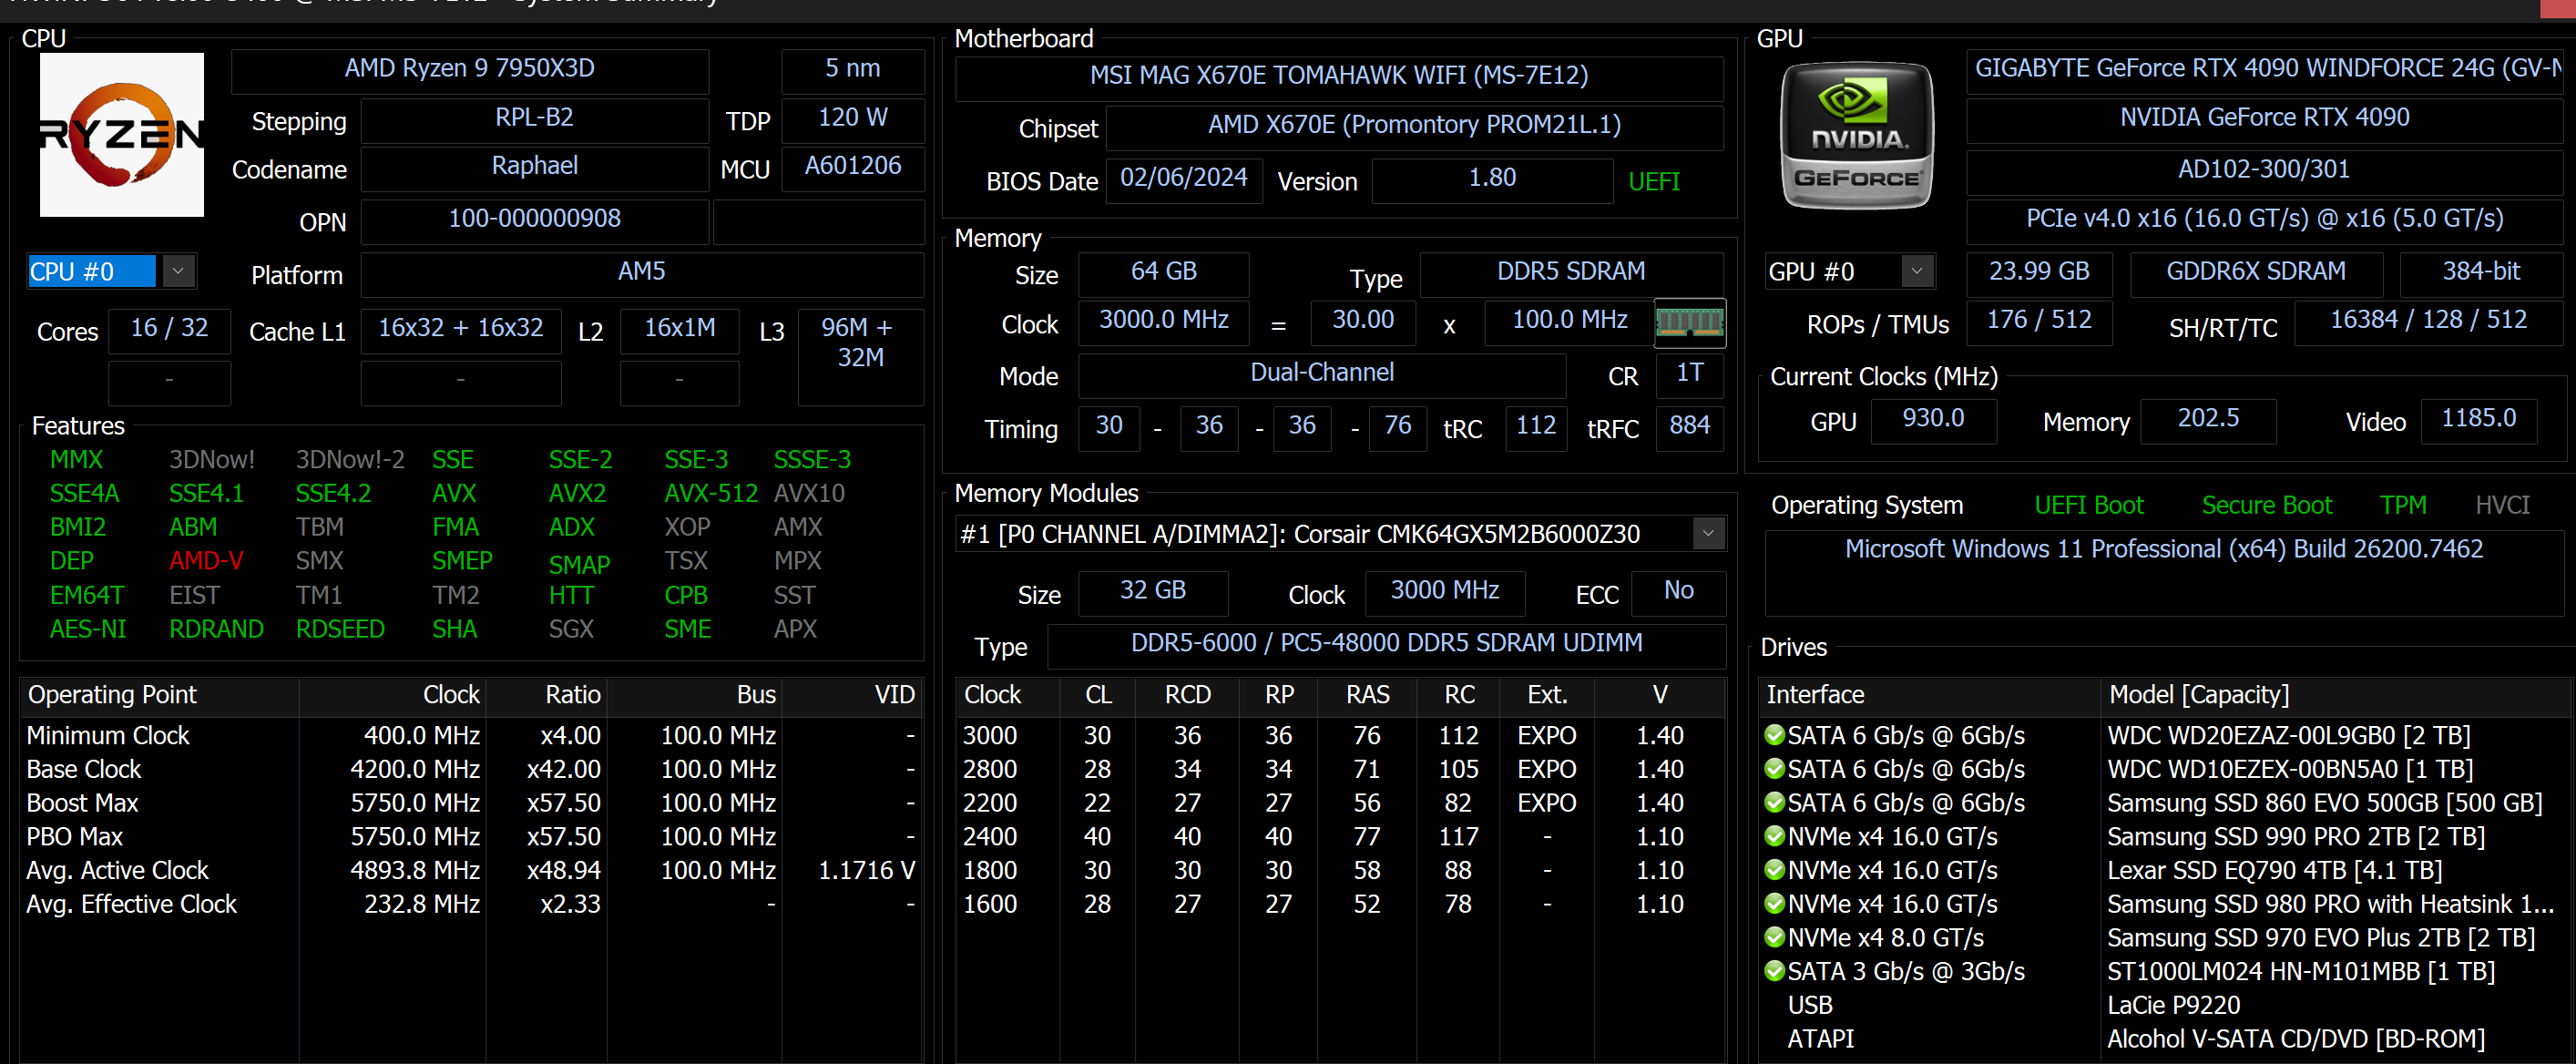Click the Secure Boot label
Image resolution: width=2576 pixels, height=1064 pixels.
[x=2266, y=505]
